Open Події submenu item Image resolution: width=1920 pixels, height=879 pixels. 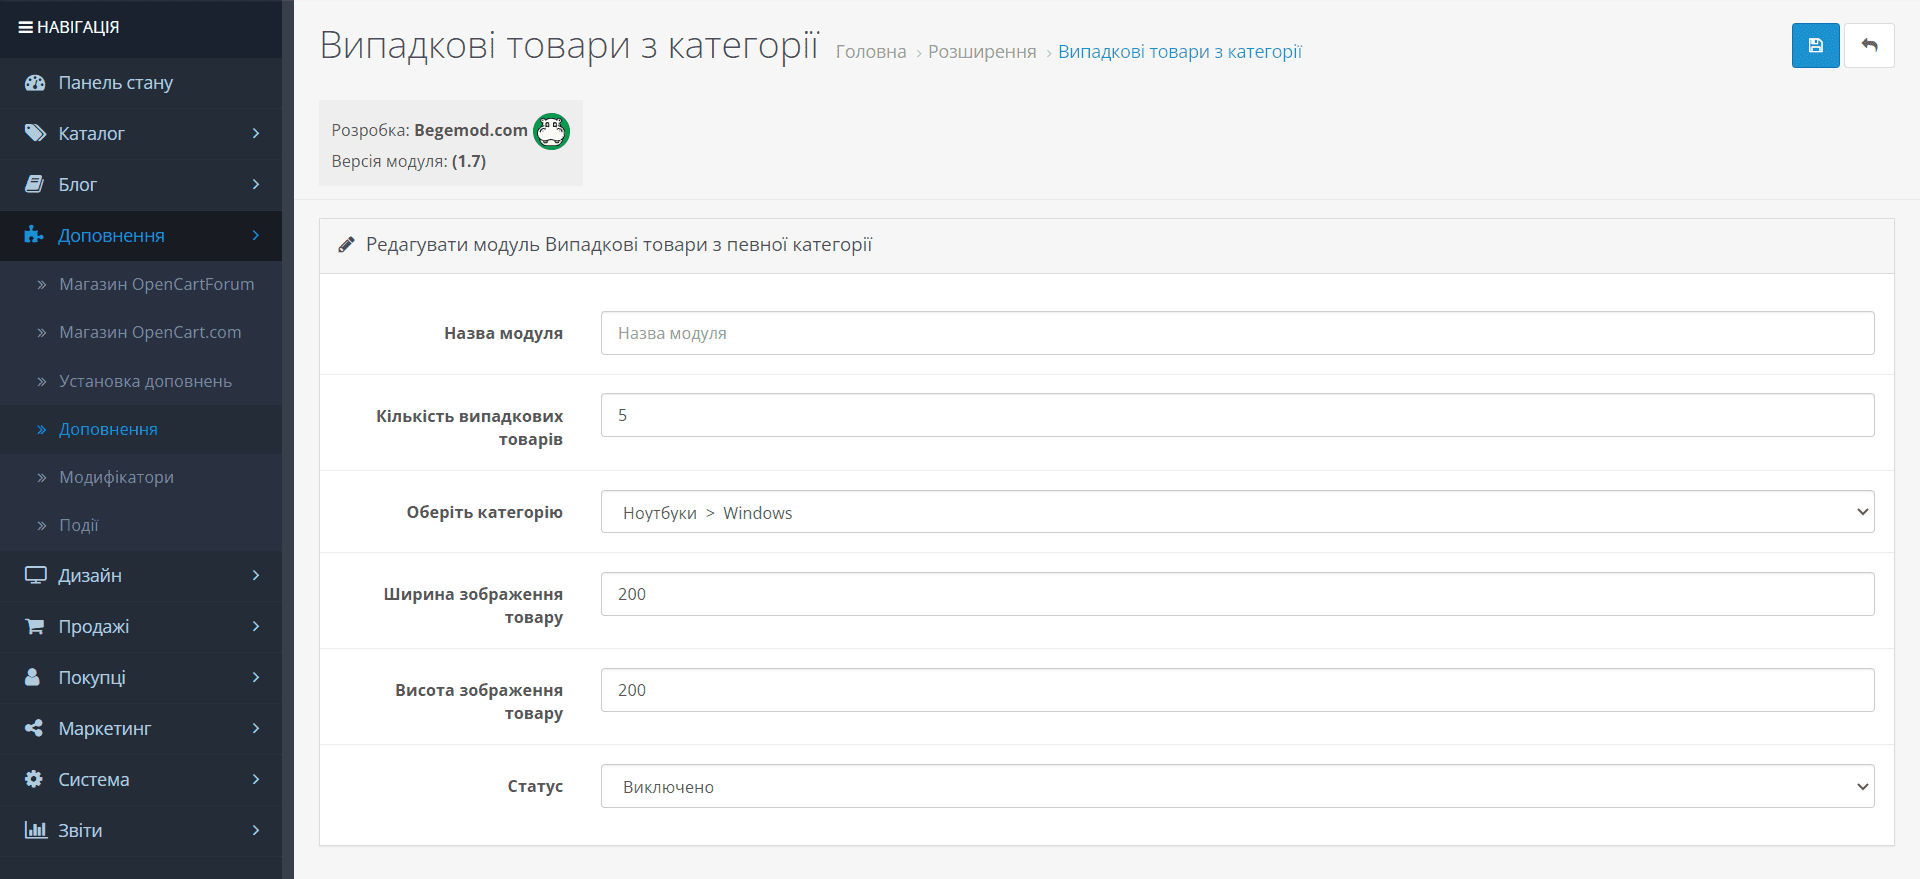[141, 525]
